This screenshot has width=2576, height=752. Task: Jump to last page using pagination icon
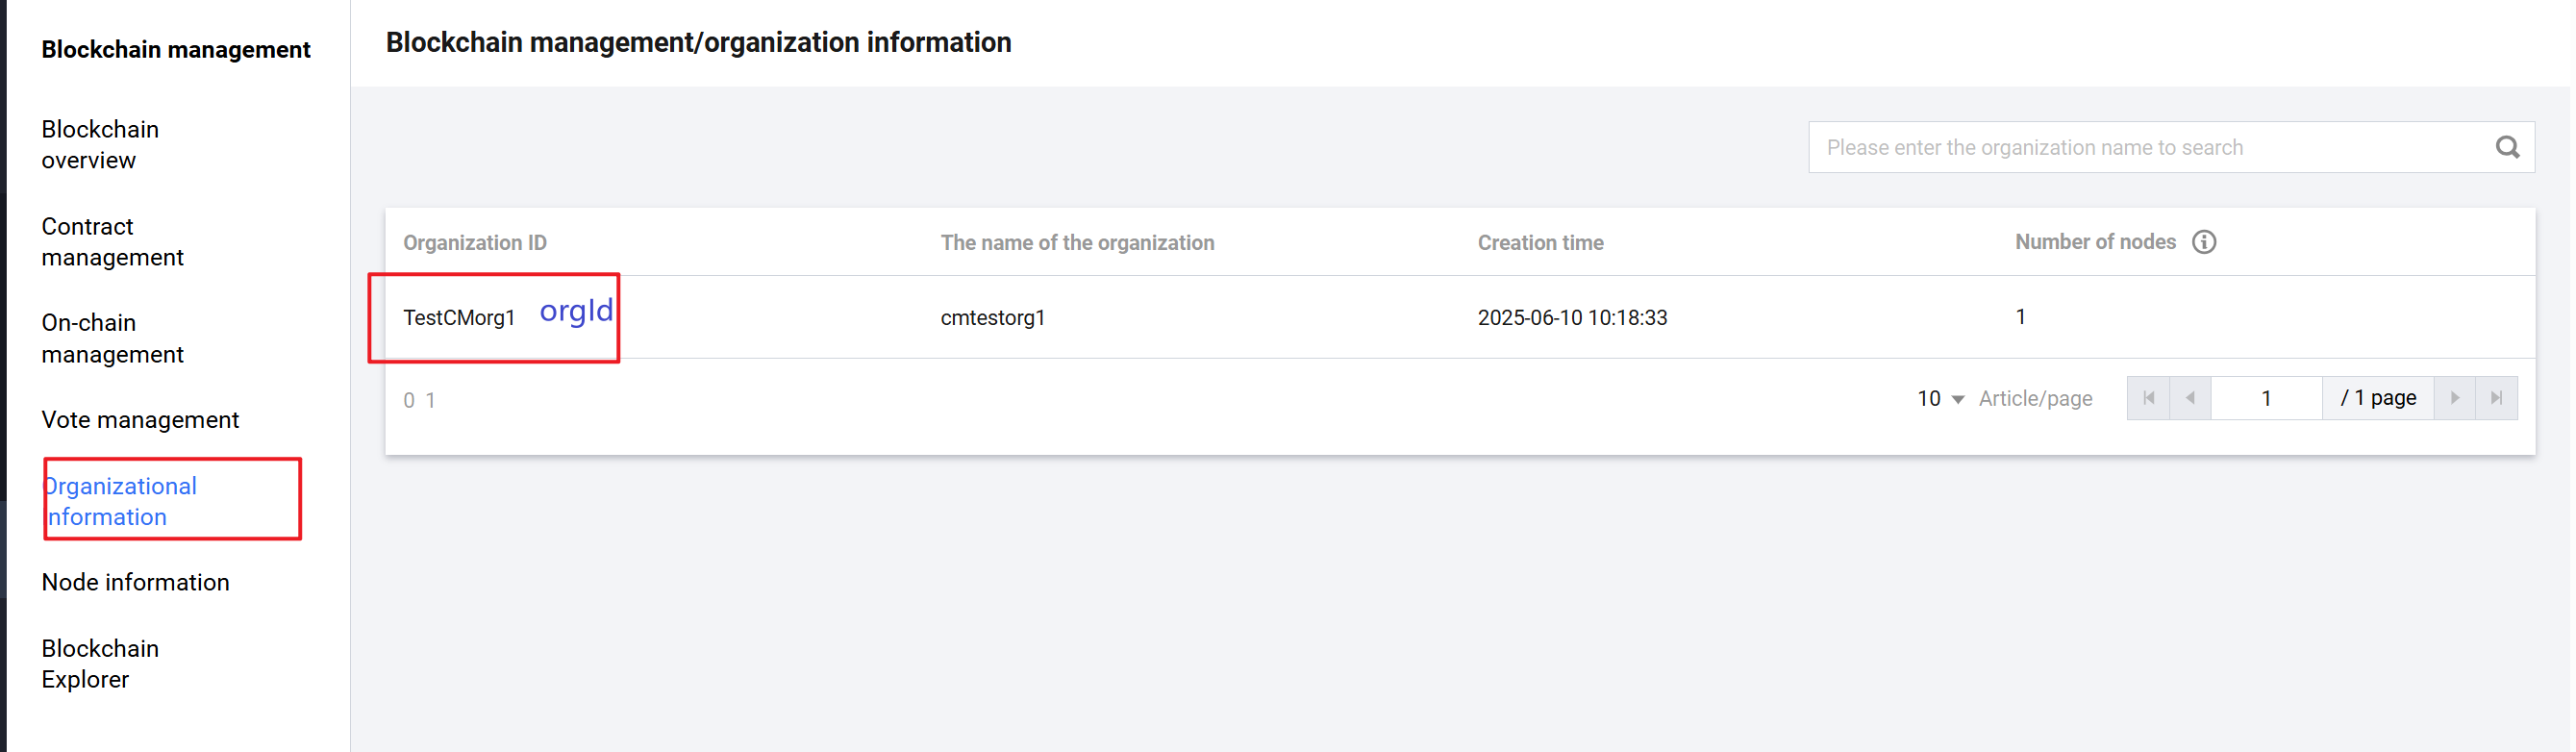tap(2497, 397)
